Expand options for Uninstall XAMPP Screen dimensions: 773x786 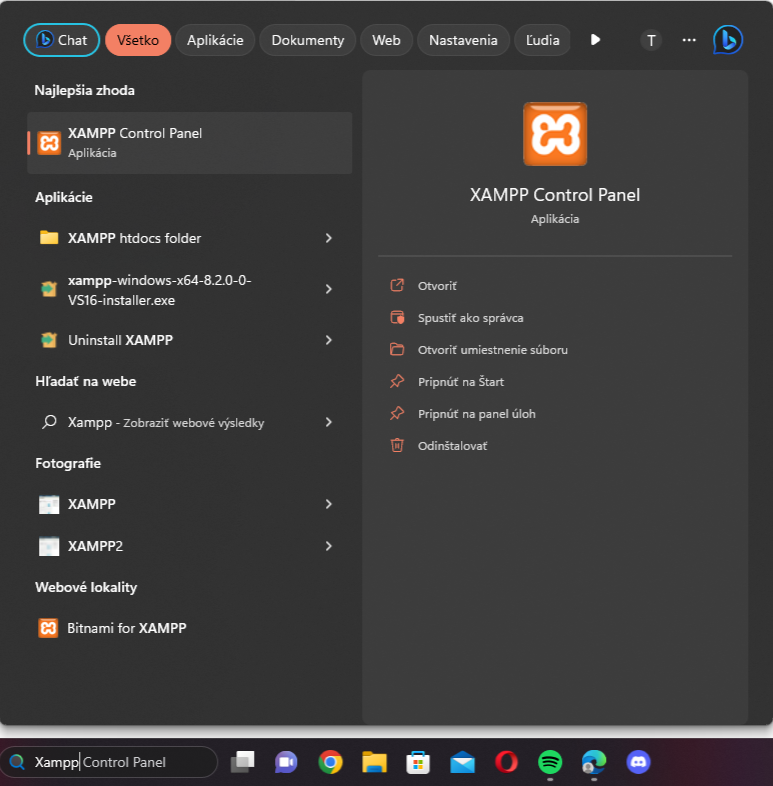[x=328, y=340]
